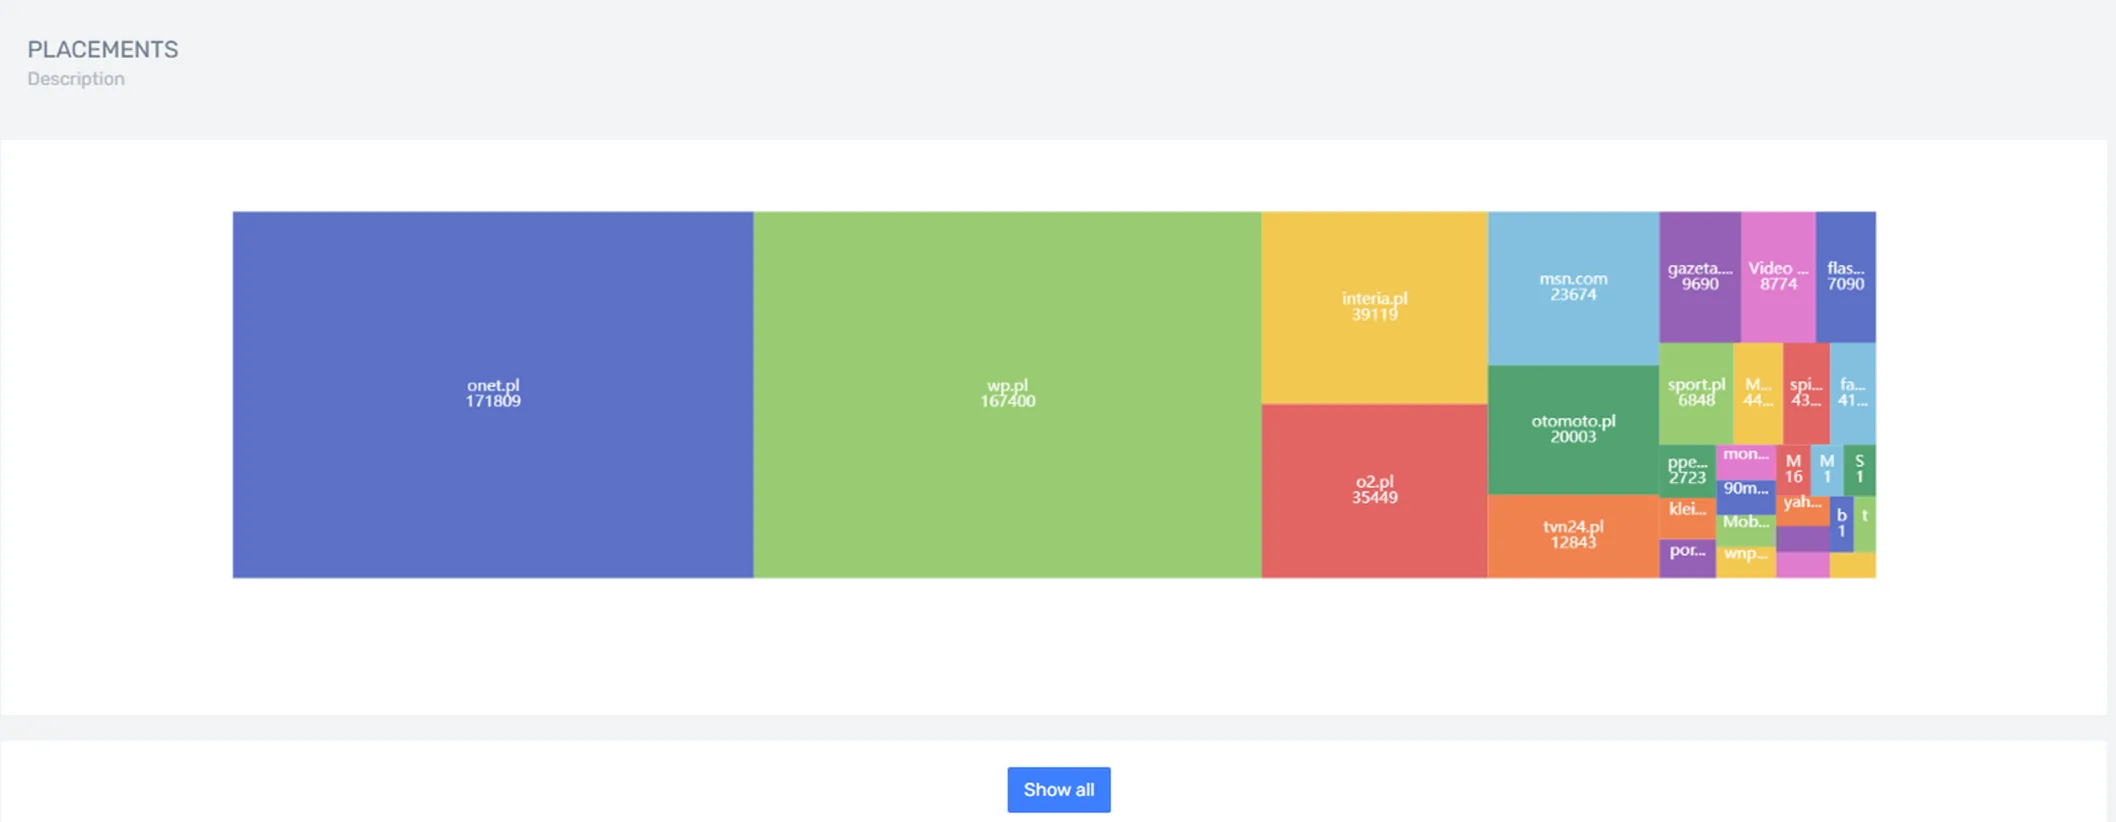This screenshot has width=2116, height=822.
Task: Click the blue flas... tile with 7090
Action: (x=1845, y=276)
